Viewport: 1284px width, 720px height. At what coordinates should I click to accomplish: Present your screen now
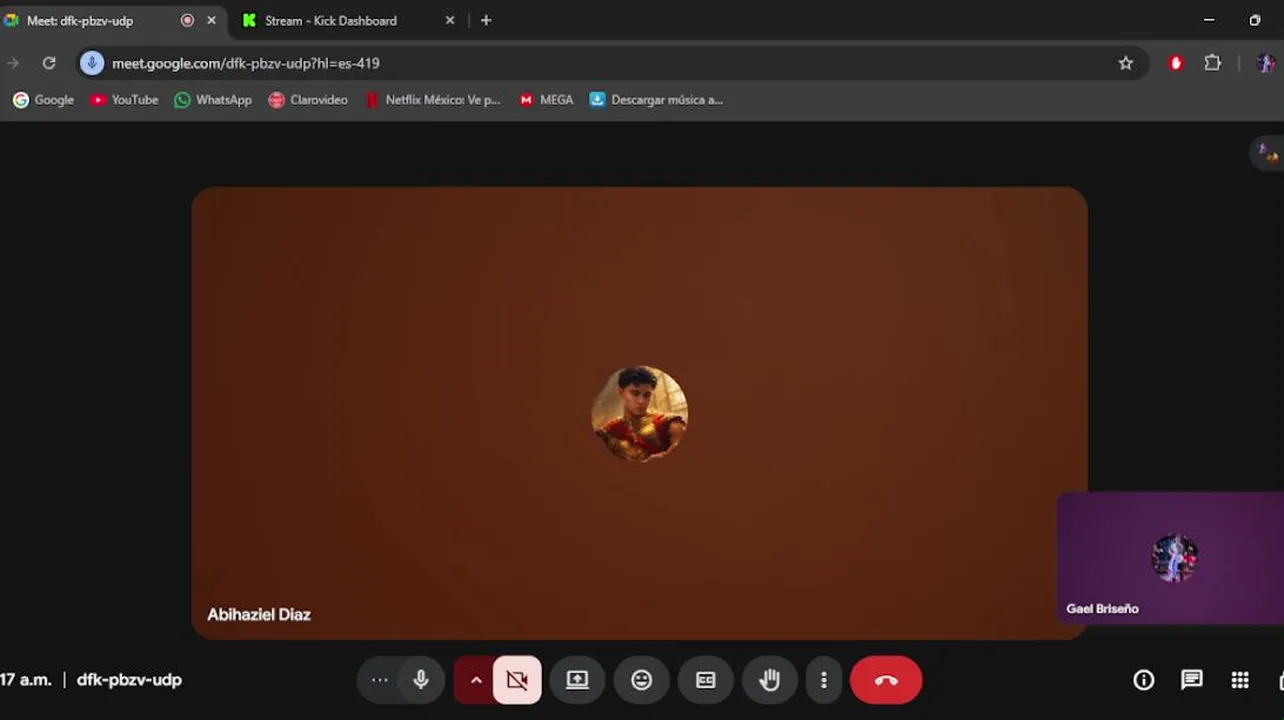[578, 680]
